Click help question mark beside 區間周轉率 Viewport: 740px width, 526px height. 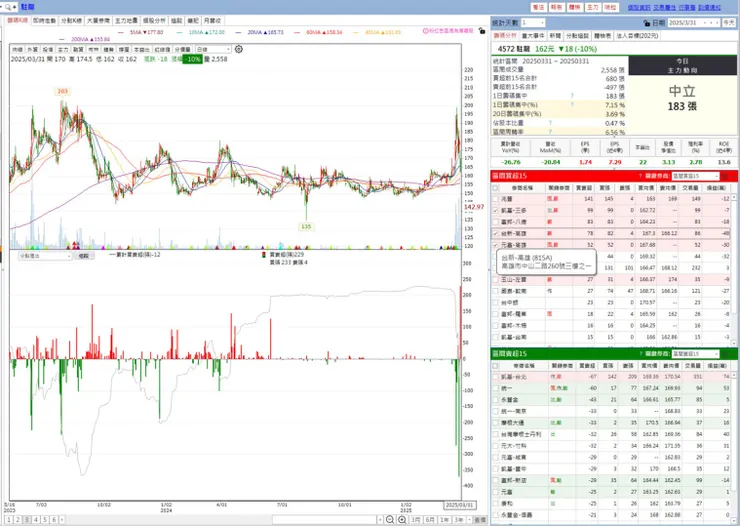tap(550, 132)
